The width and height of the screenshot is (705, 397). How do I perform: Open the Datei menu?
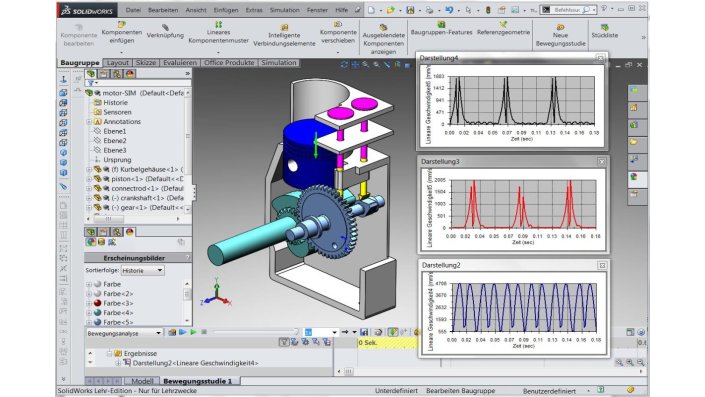[133, 10]
